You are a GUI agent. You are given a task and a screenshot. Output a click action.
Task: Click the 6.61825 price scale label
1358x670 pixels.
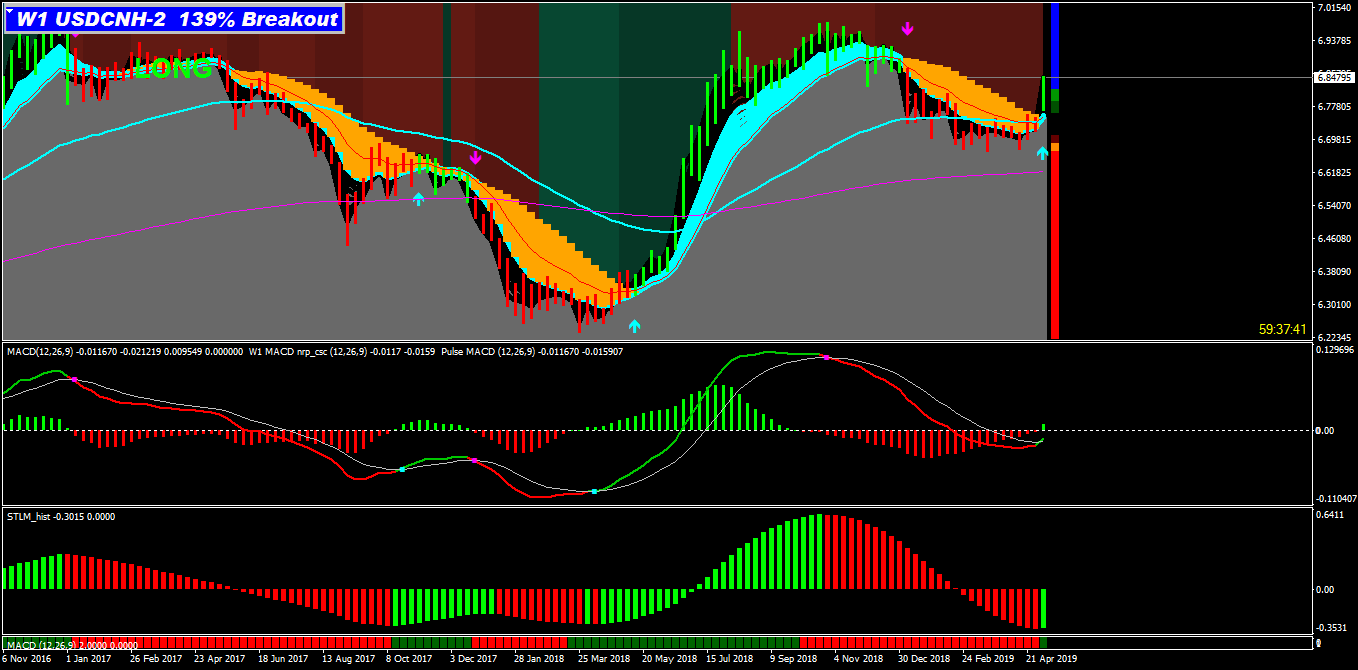[1335, 173]
